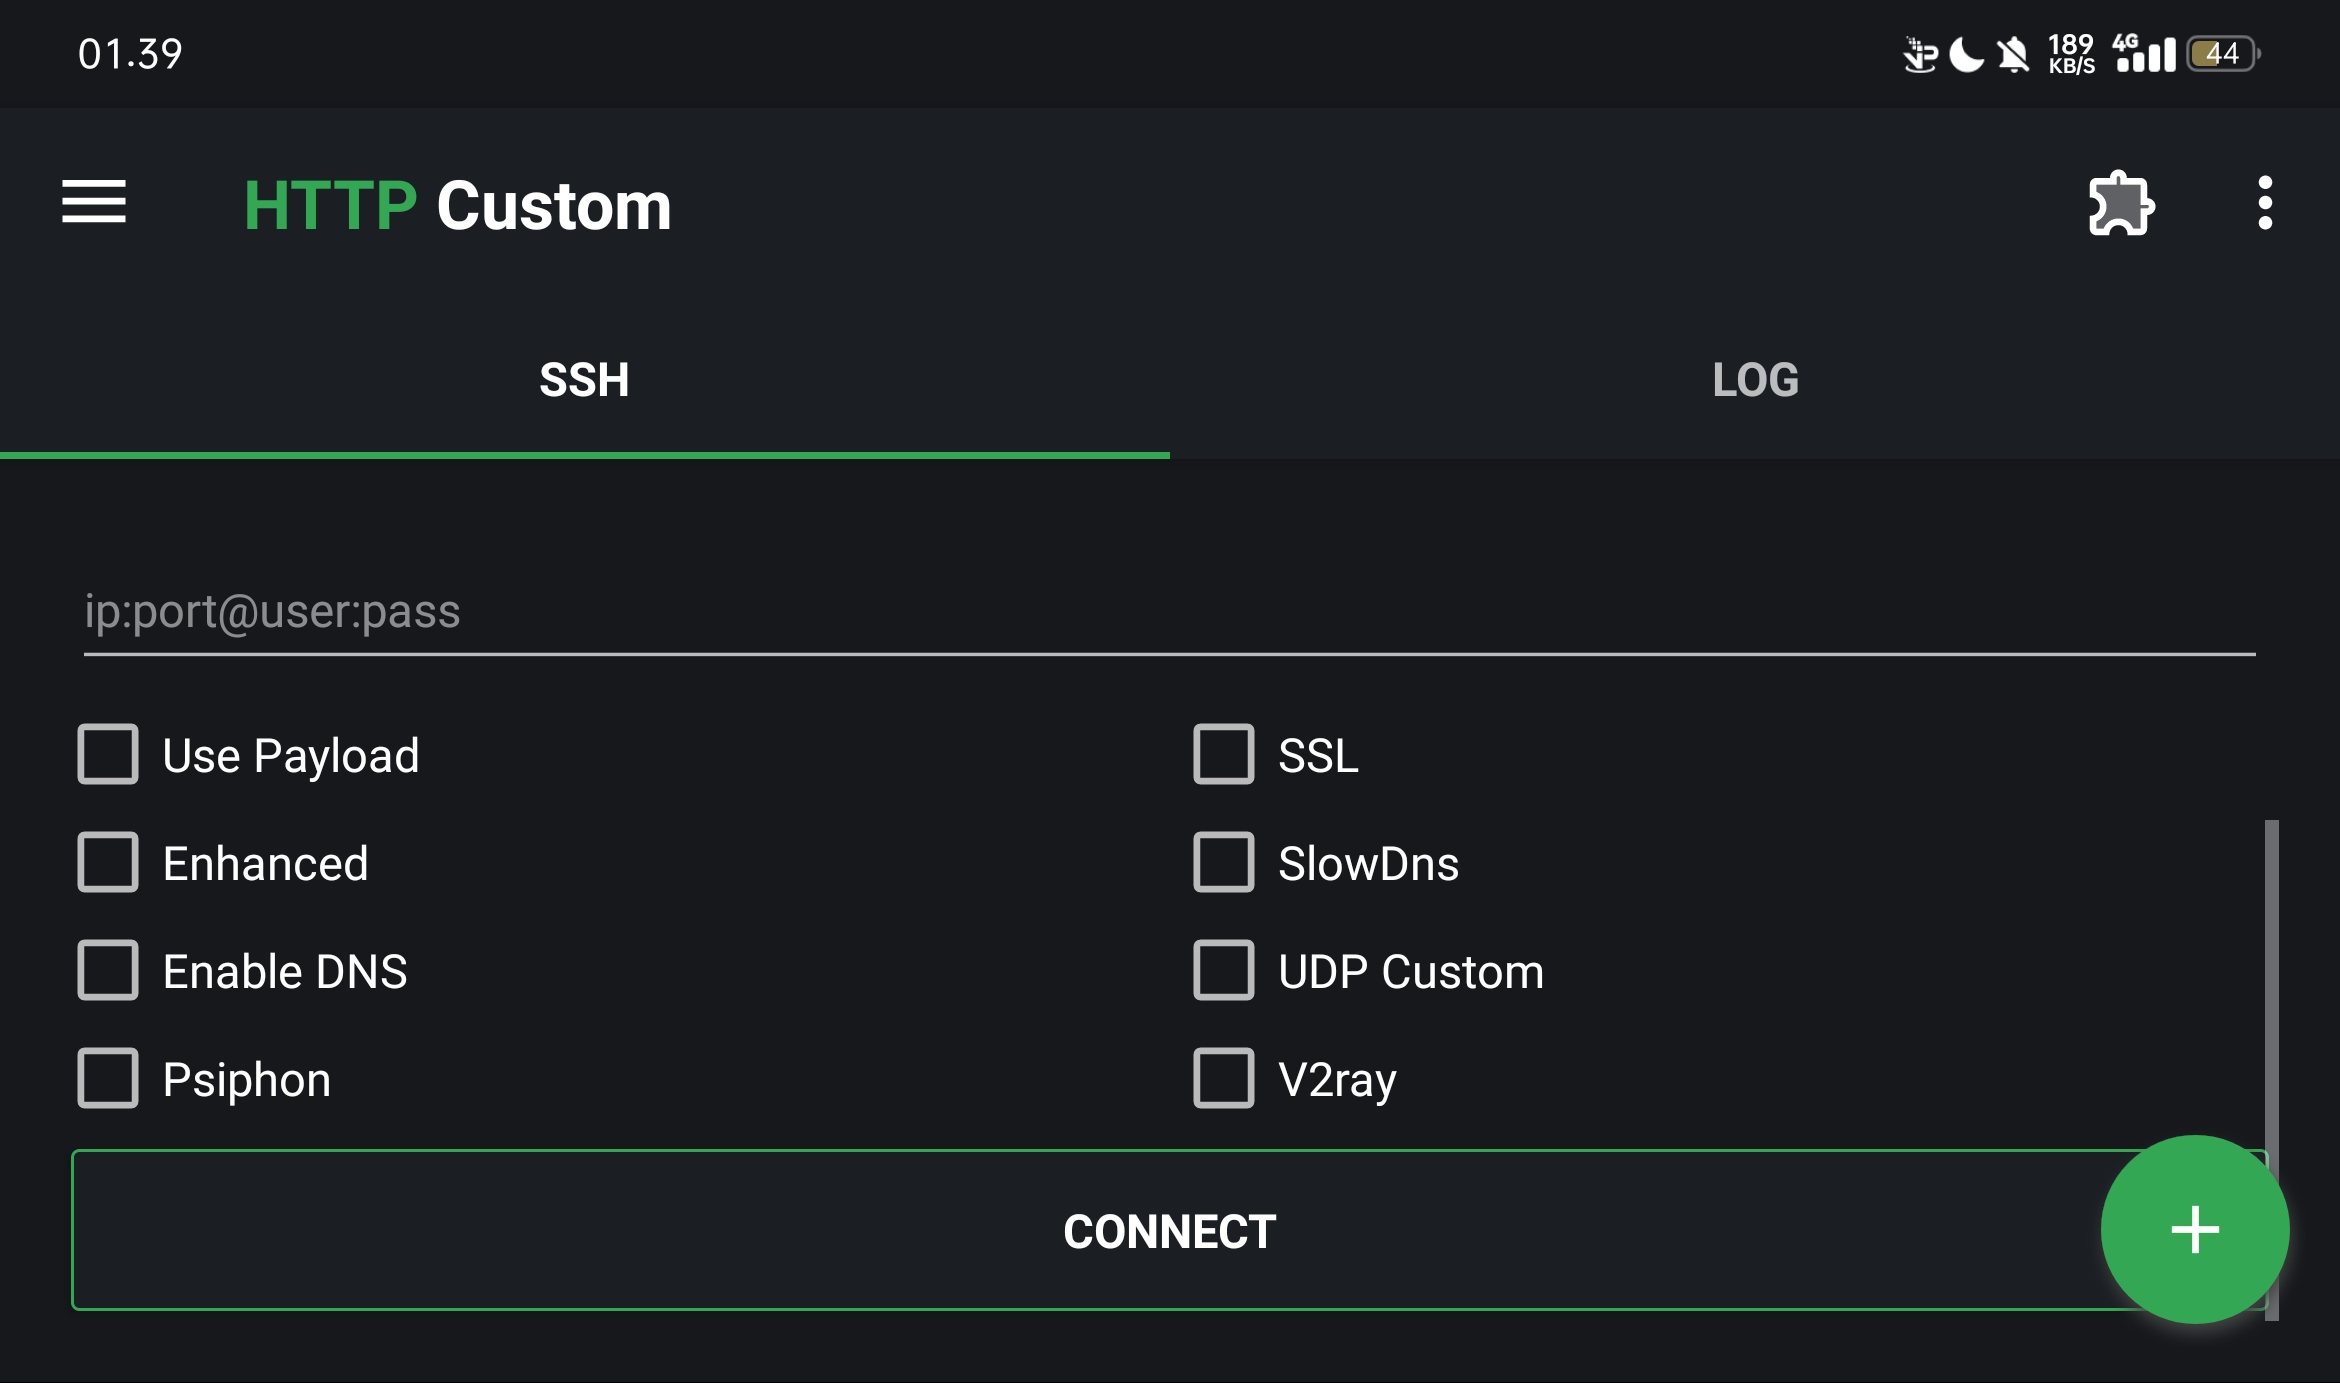Focus the ip:port@user:pass input field
The image size is (2340, 1383).
1168,612
